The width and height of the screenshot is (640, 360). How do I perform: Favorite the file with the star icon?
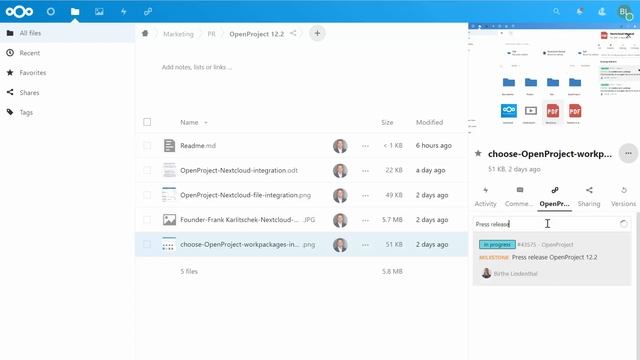coord(478,153)
